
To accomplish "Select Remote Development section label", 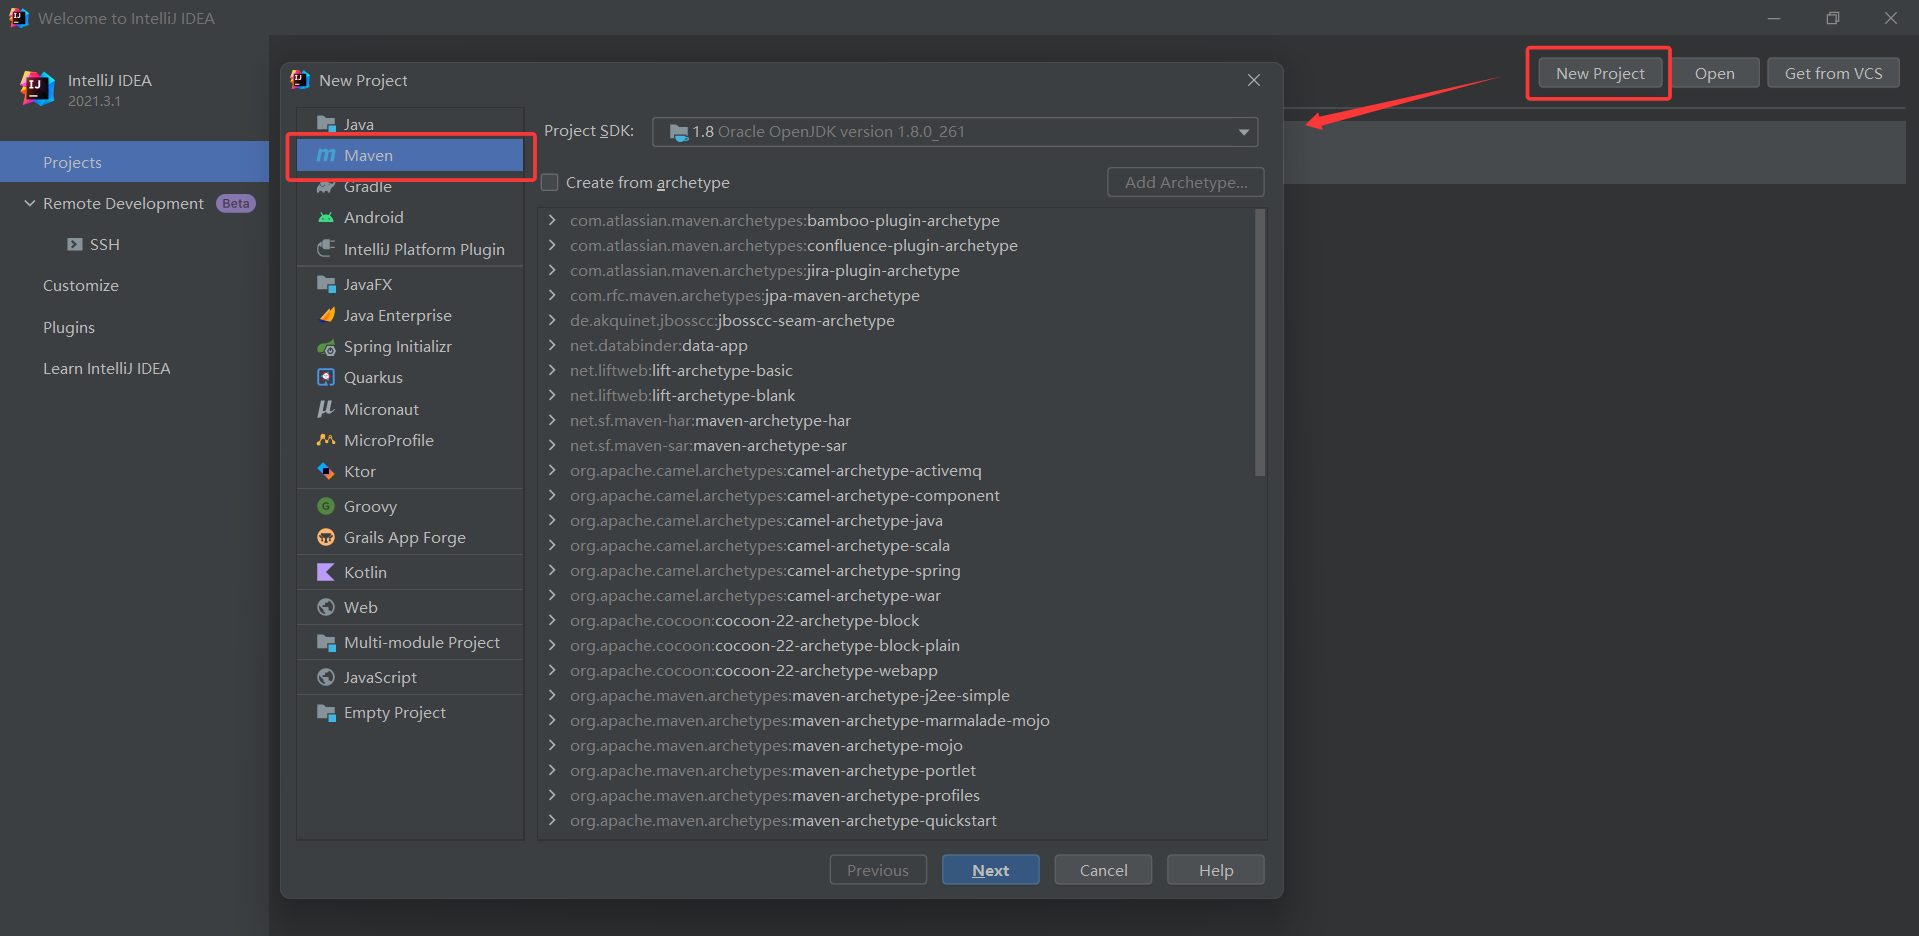I will point(123,203).
